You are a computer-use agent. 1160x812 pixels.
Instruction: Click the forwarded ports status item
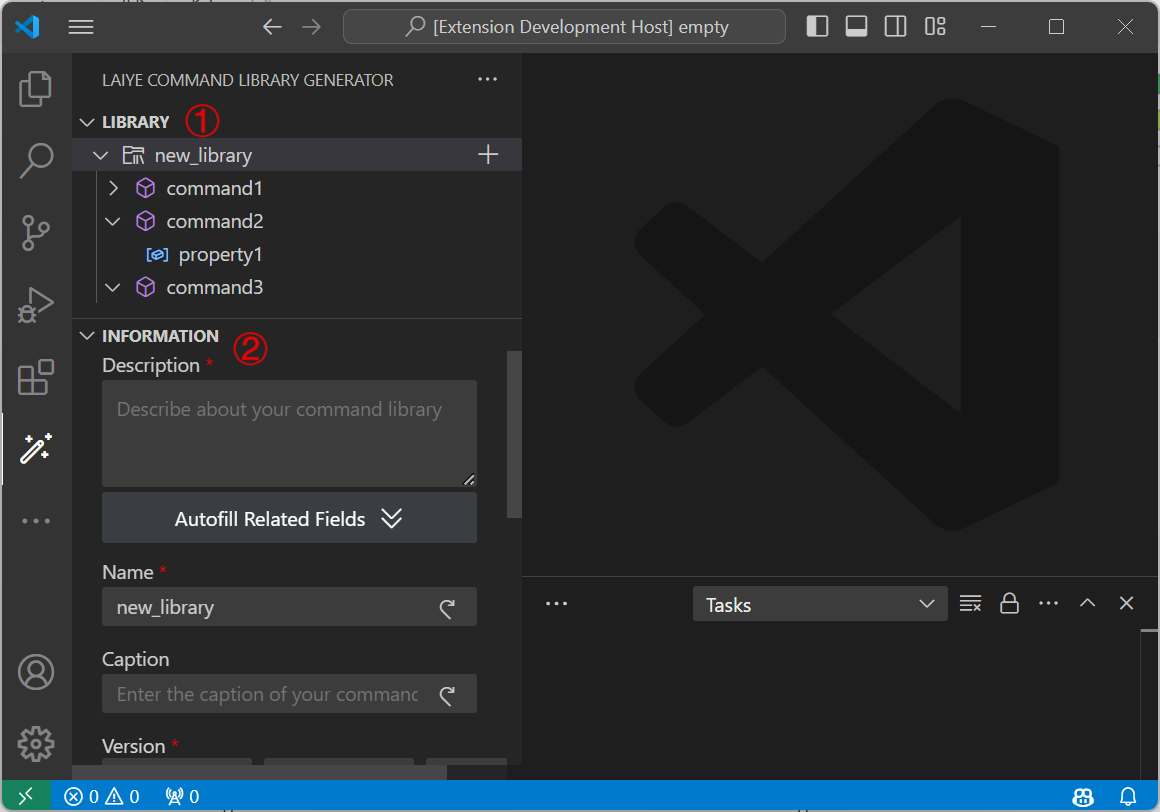click(x=182, y=796)
